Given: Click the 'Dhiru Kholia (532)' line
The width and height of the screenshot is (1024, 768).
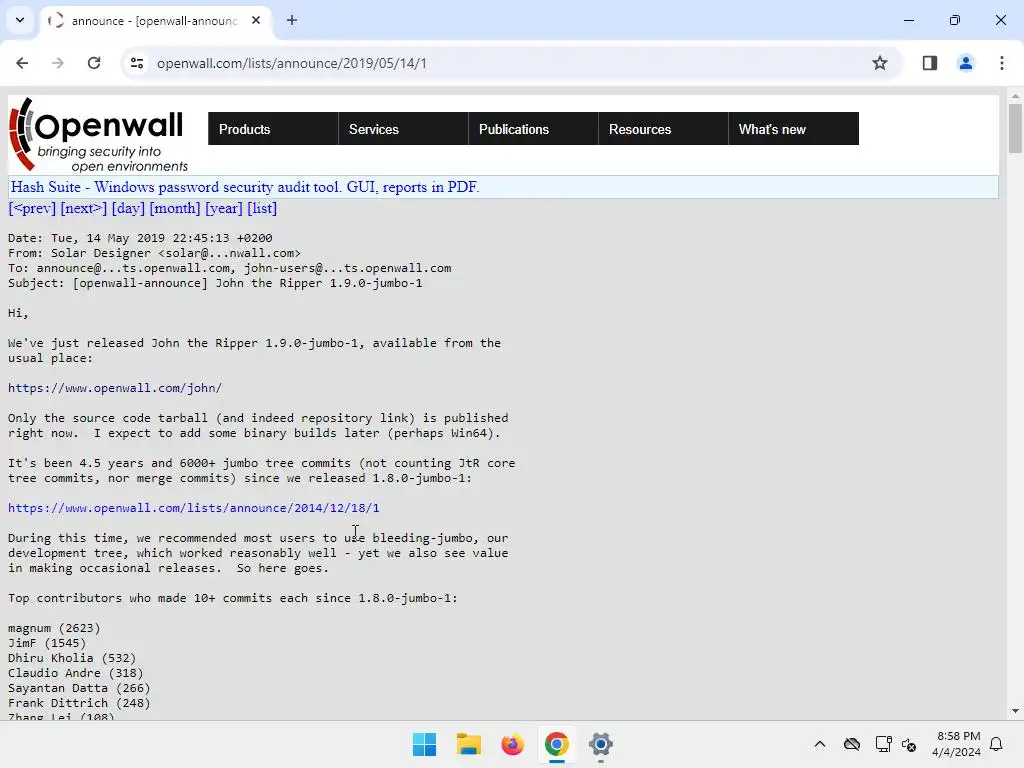Looking at the screenshot, I should click(72, 658).
